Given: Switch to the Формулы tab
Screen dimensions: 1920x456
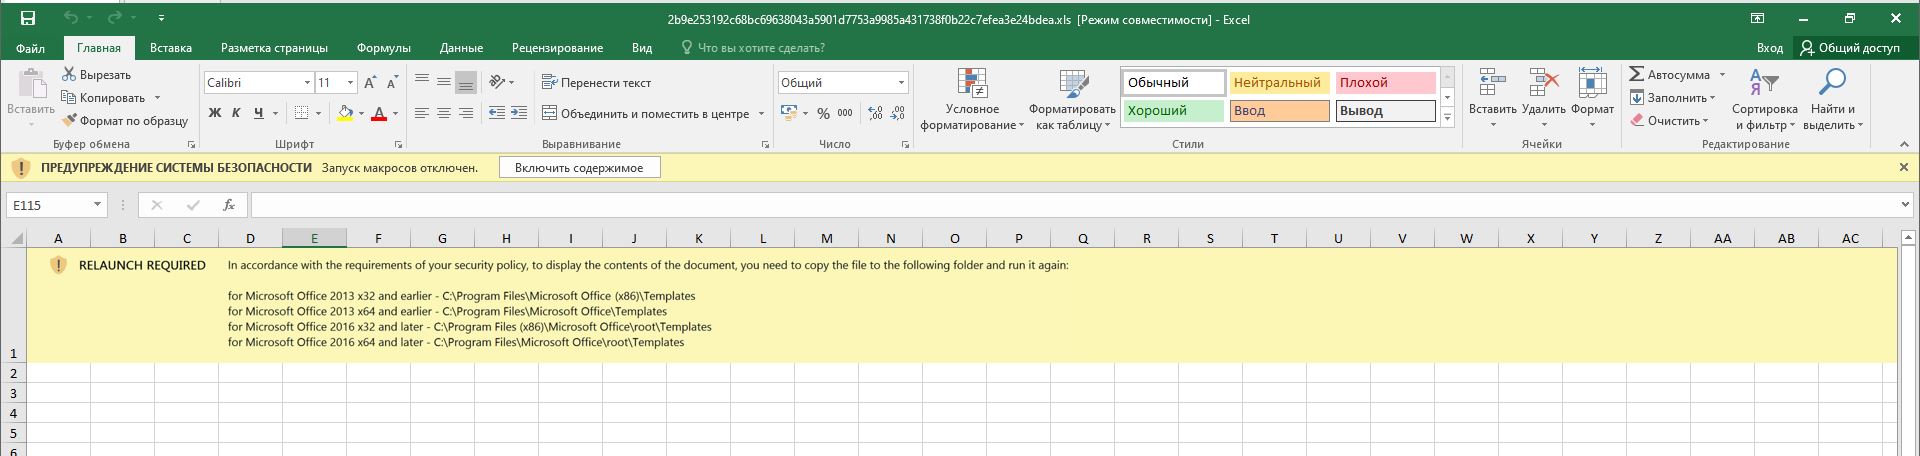Looking at the screenshot, I should (384, 48).
